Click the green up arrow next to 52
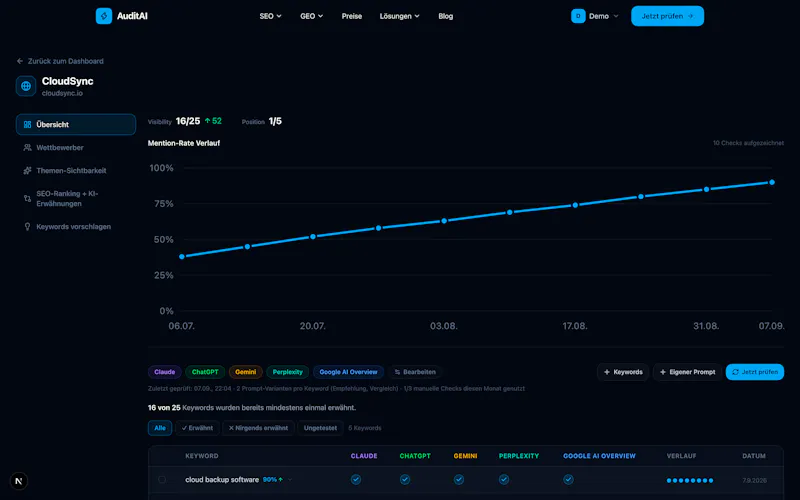 point(208,121)
